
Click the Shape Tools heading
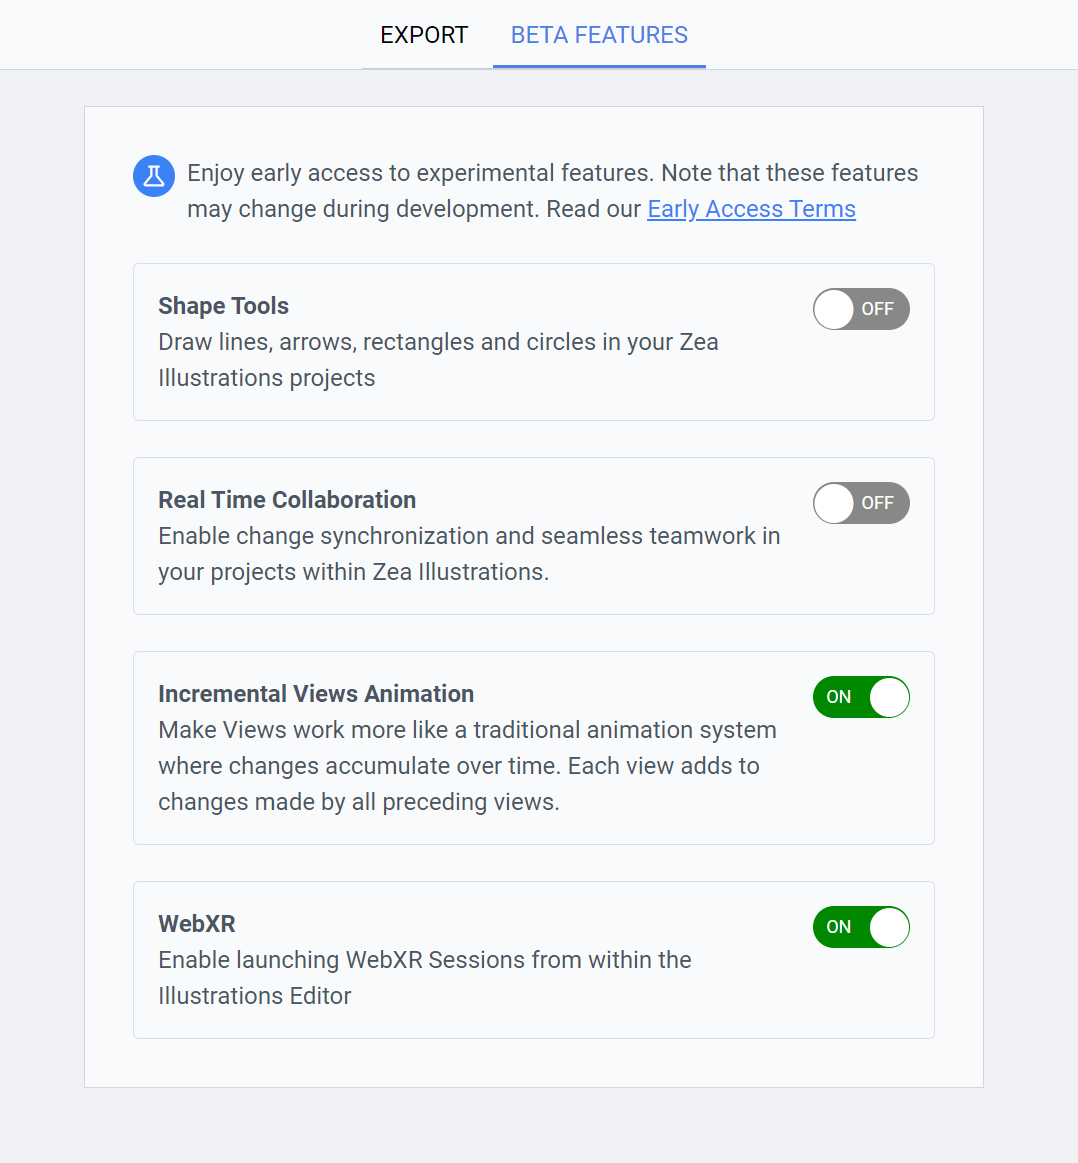tap(223, 306)
